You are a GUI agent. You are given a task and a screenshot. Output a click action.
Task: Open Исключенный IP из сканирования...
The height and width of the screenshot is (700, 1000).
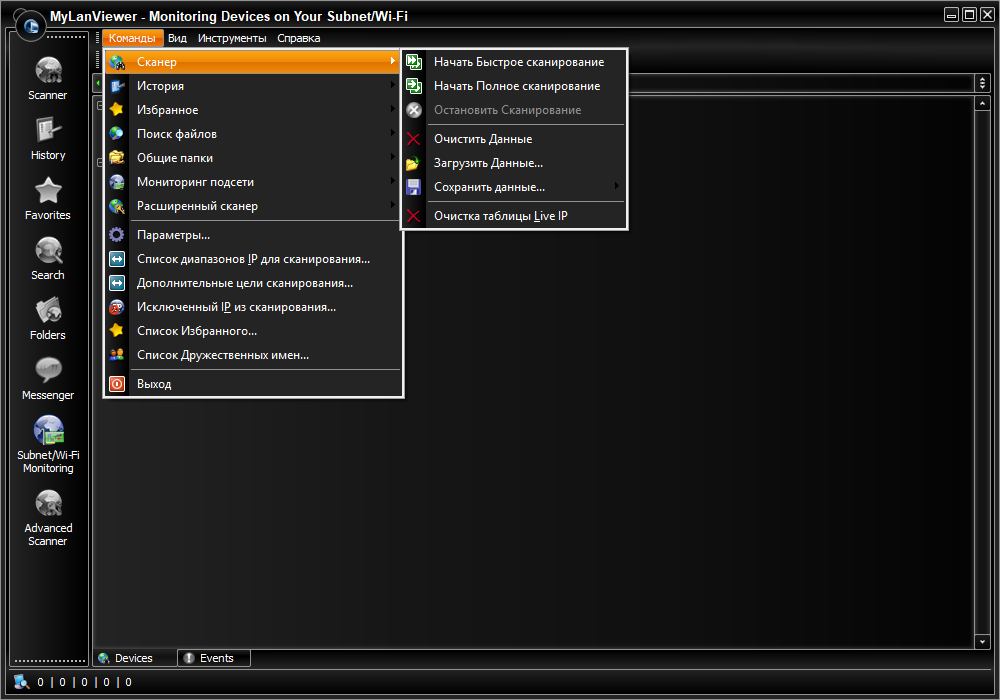click(x=253, y=307)
